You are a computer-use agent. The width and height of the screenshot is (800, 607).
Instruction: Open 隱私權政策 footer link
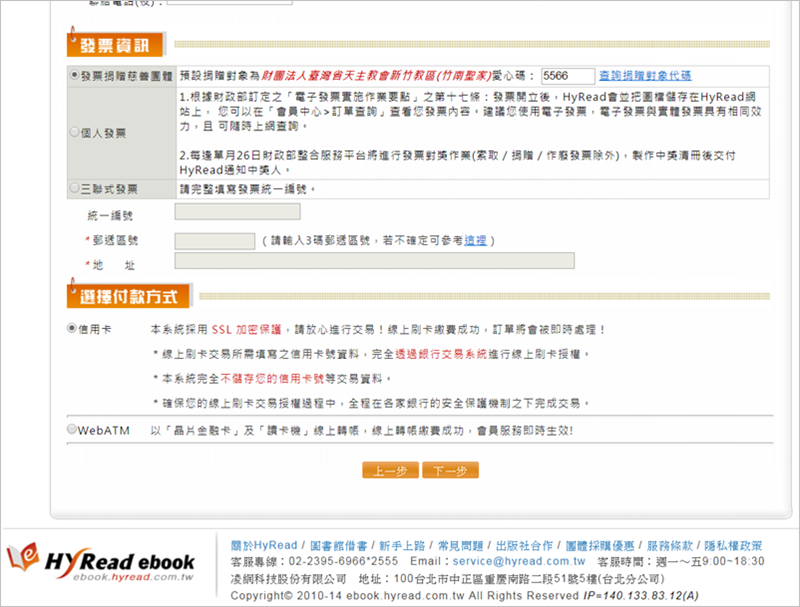732,546
